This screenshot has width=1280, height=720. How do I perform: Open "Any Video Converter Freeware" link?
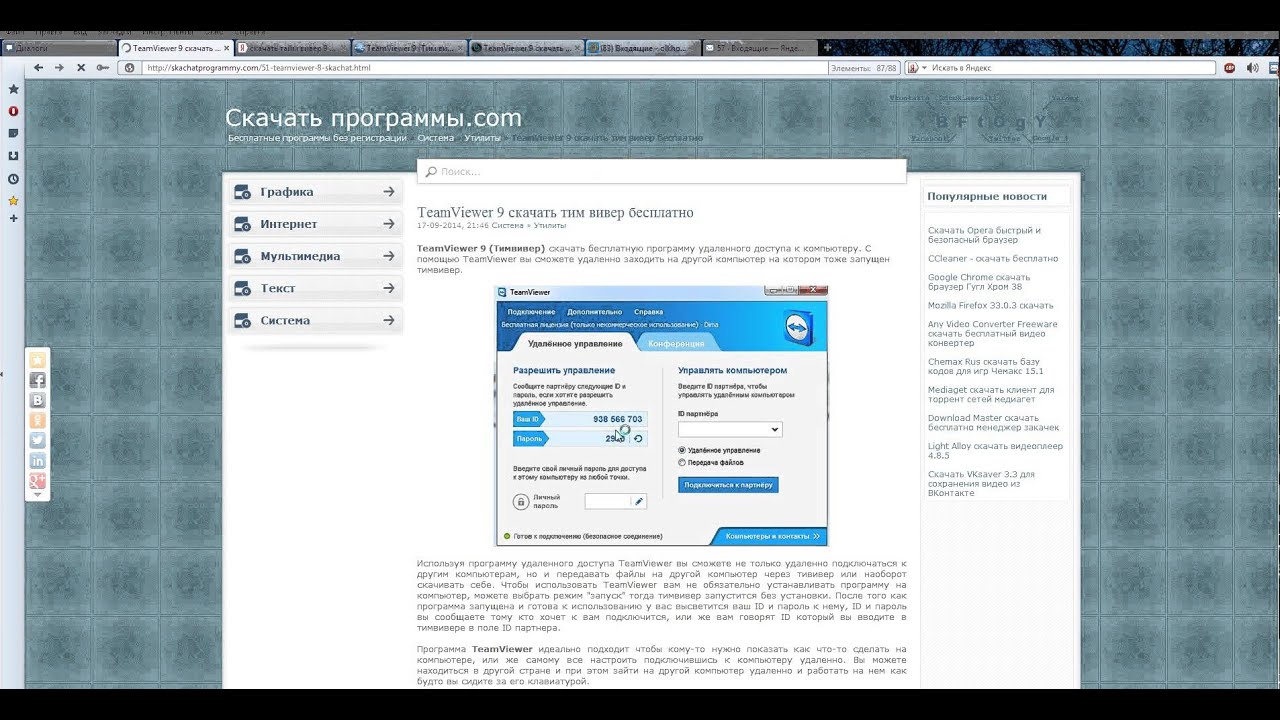[992, 333]
